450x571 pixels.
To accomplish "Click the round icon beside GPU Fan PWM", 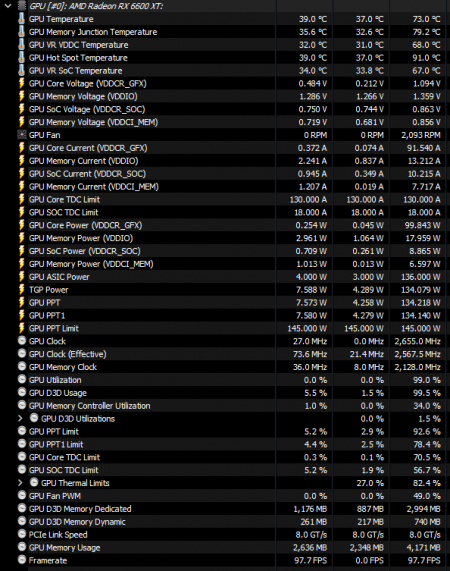I will pos(22,496).
